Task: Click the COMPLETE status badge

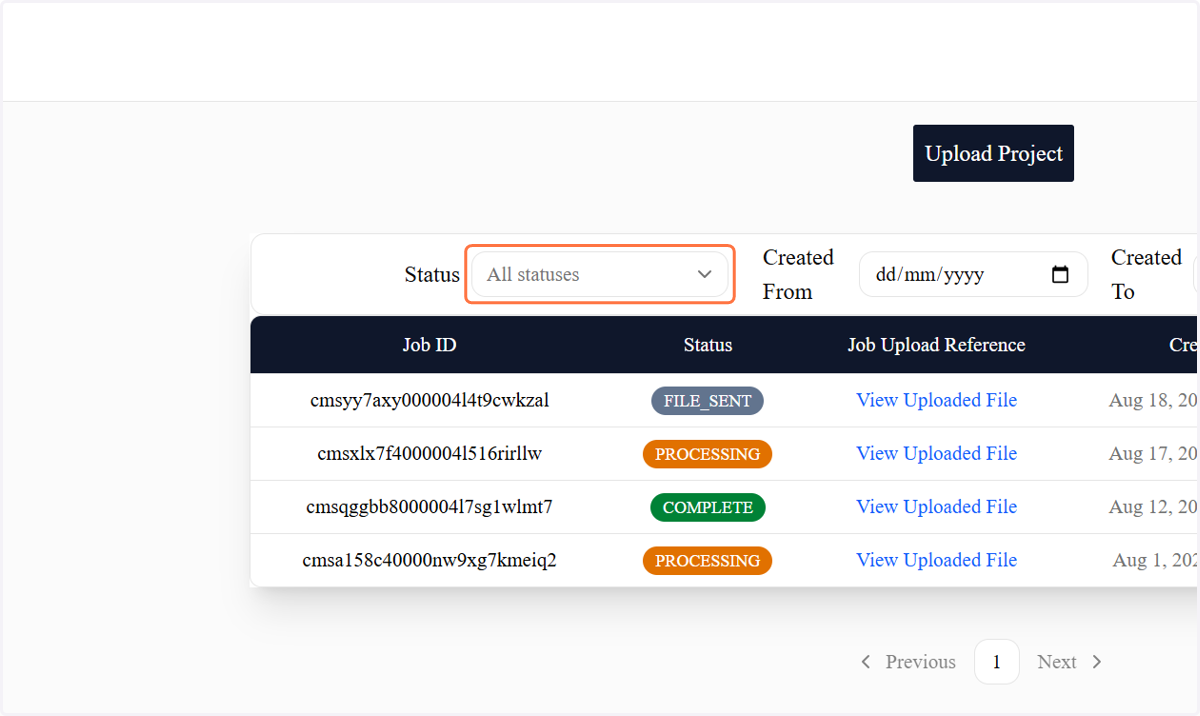Action: (707, 507)
